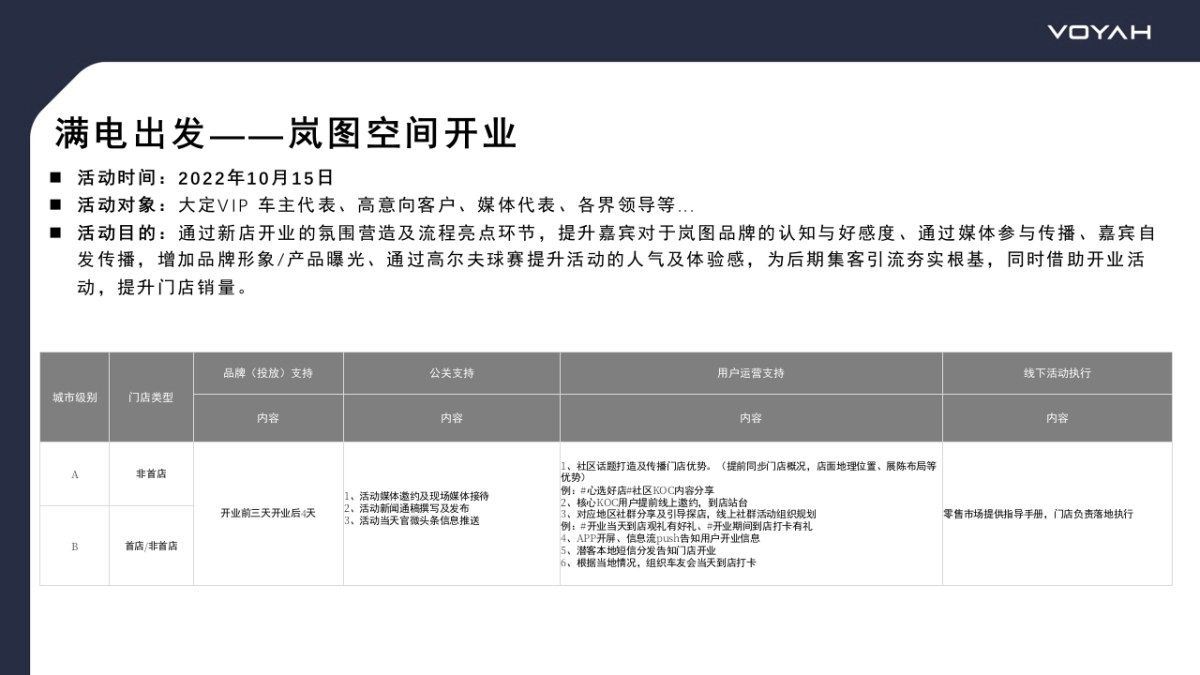Expand the 品牌（投放）支持 header

tap(268, 373)
